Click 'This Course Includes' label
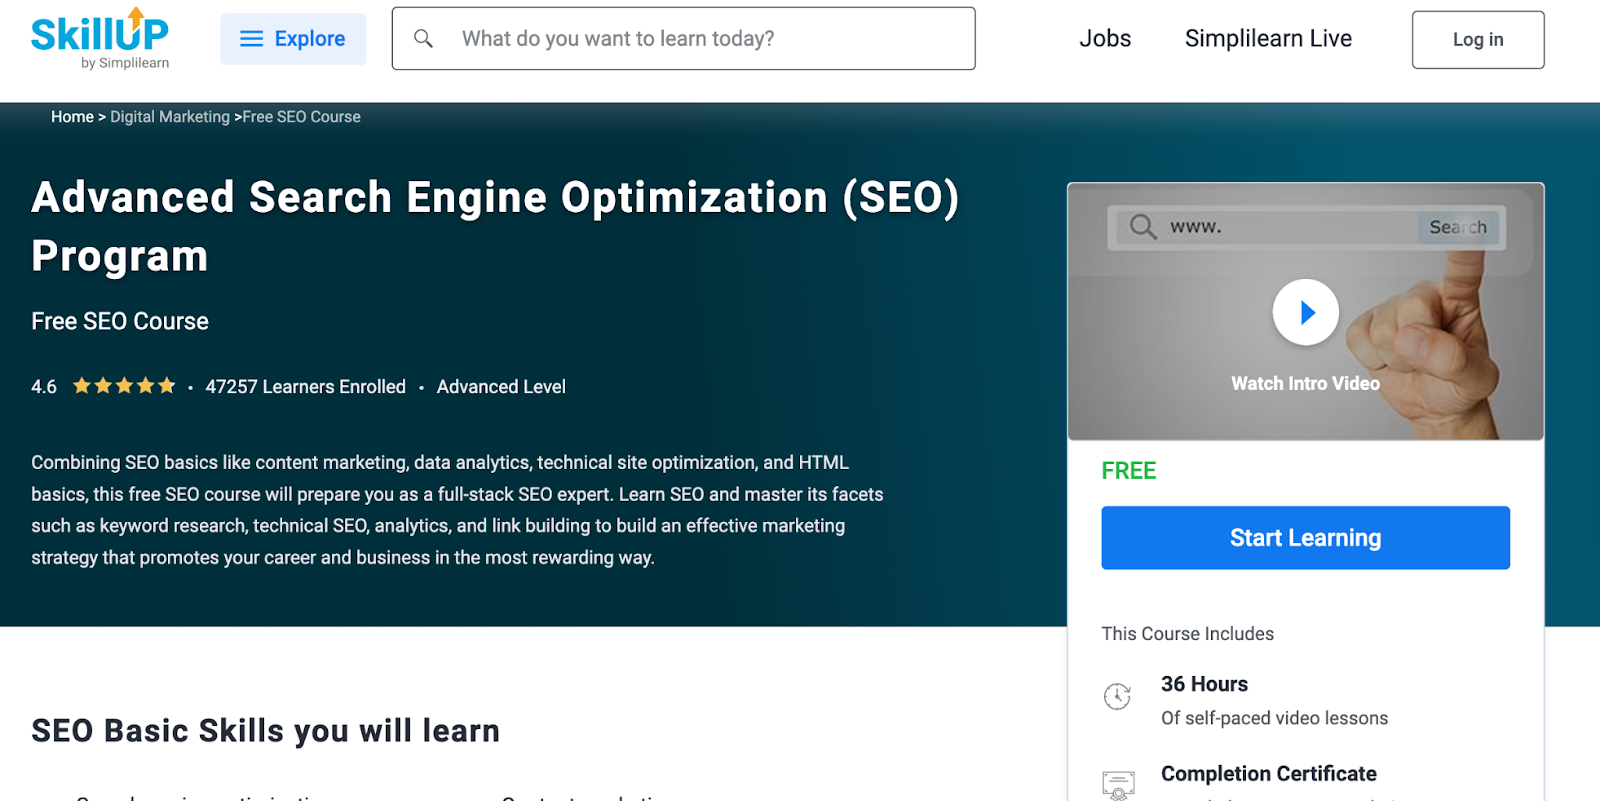The image size is (1600, 801). coord(1187,634)
